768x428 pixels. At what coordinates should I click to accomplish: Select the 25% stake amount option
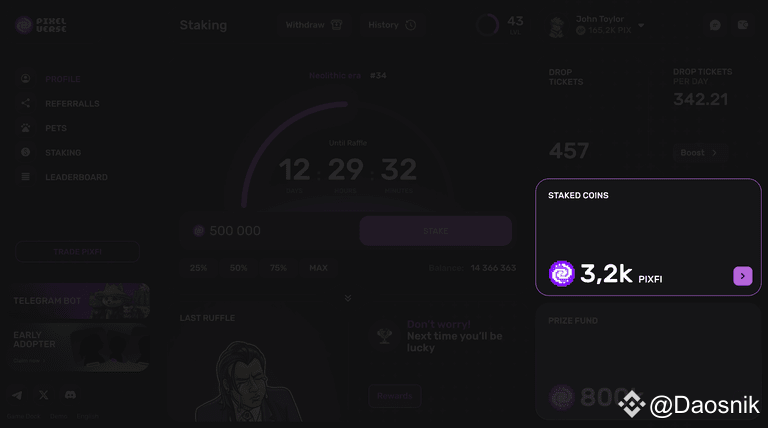point(198,268)
